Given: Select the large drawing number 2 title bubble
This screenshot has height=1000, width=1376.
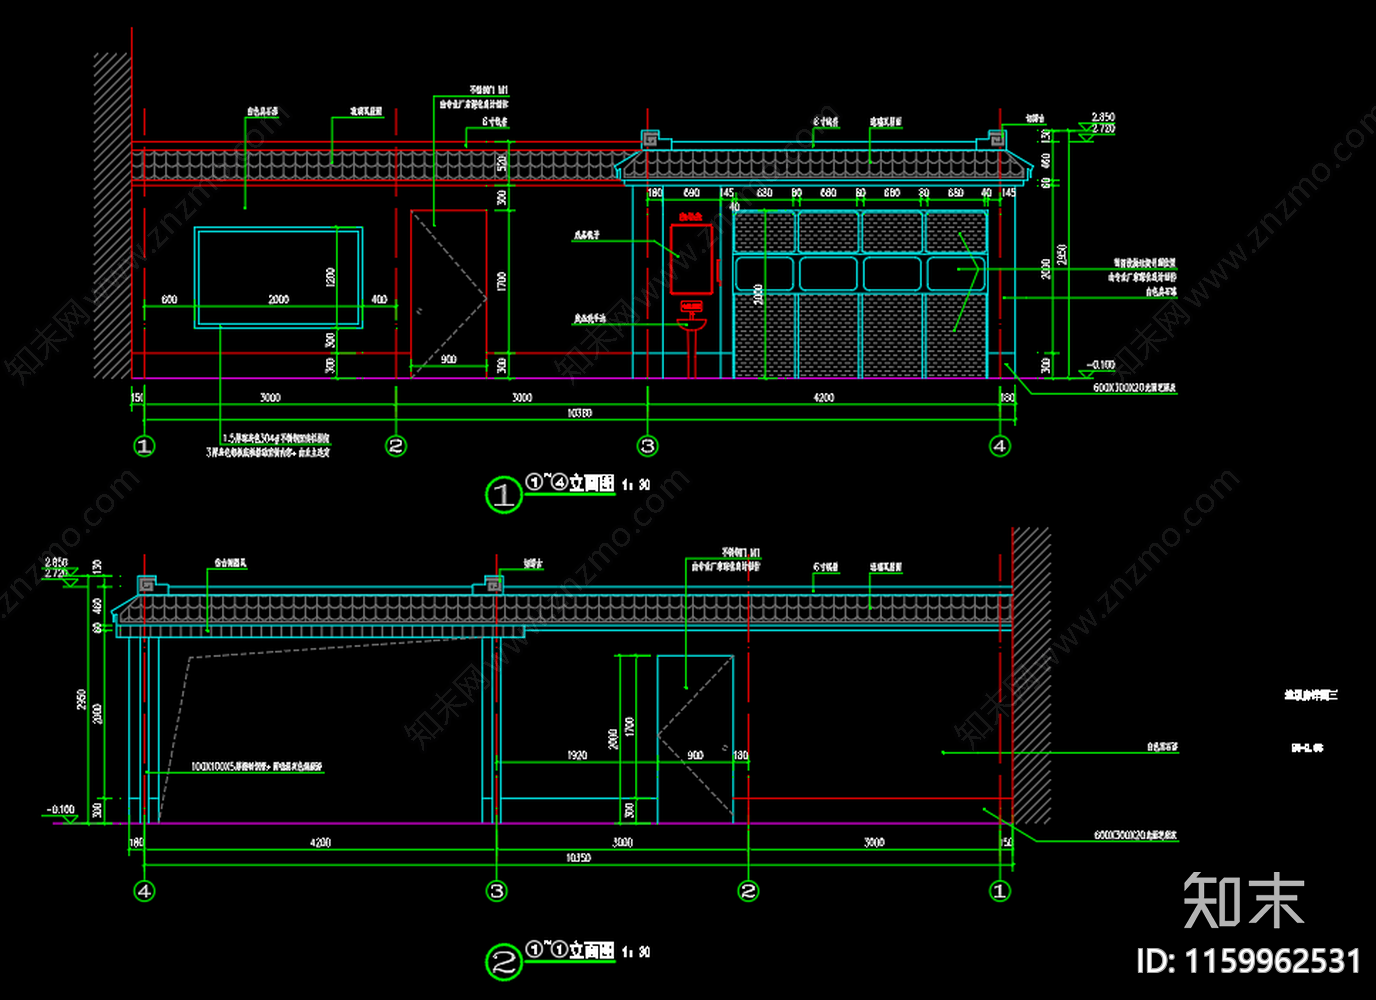Looking at the screenshot, I should coord(504,962).
